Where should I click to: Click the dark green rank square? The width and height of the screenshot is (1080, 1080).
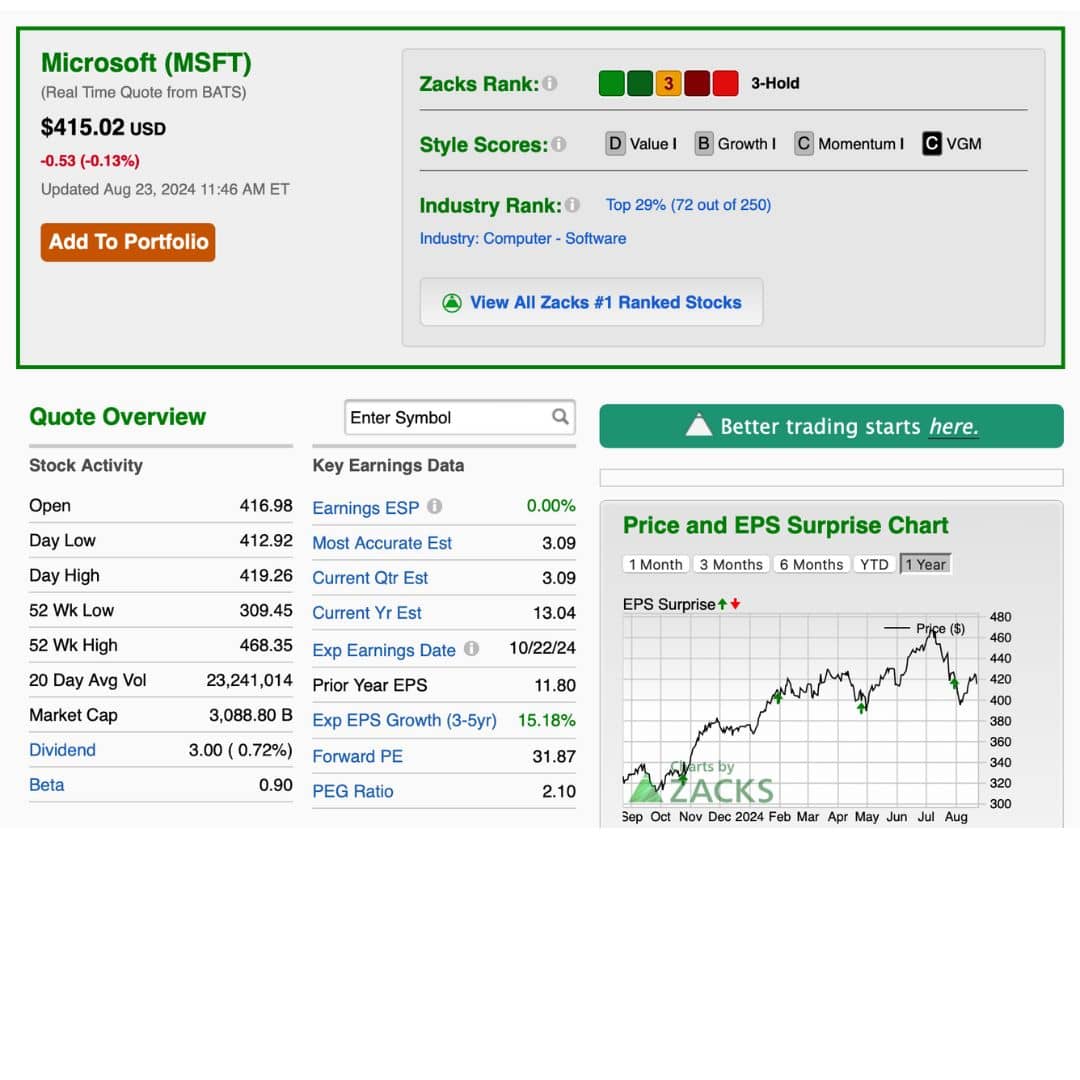(640, 83)
